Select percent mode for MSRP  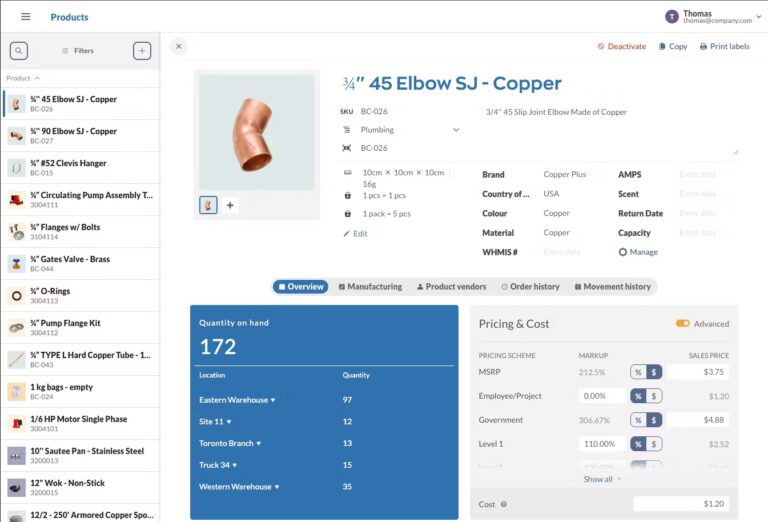point(638,372)
